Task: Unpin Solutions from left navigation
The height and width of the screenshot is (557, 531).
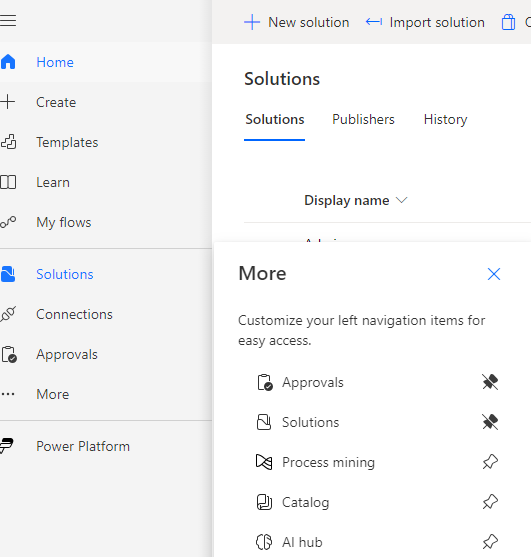Action: point(490,422)
